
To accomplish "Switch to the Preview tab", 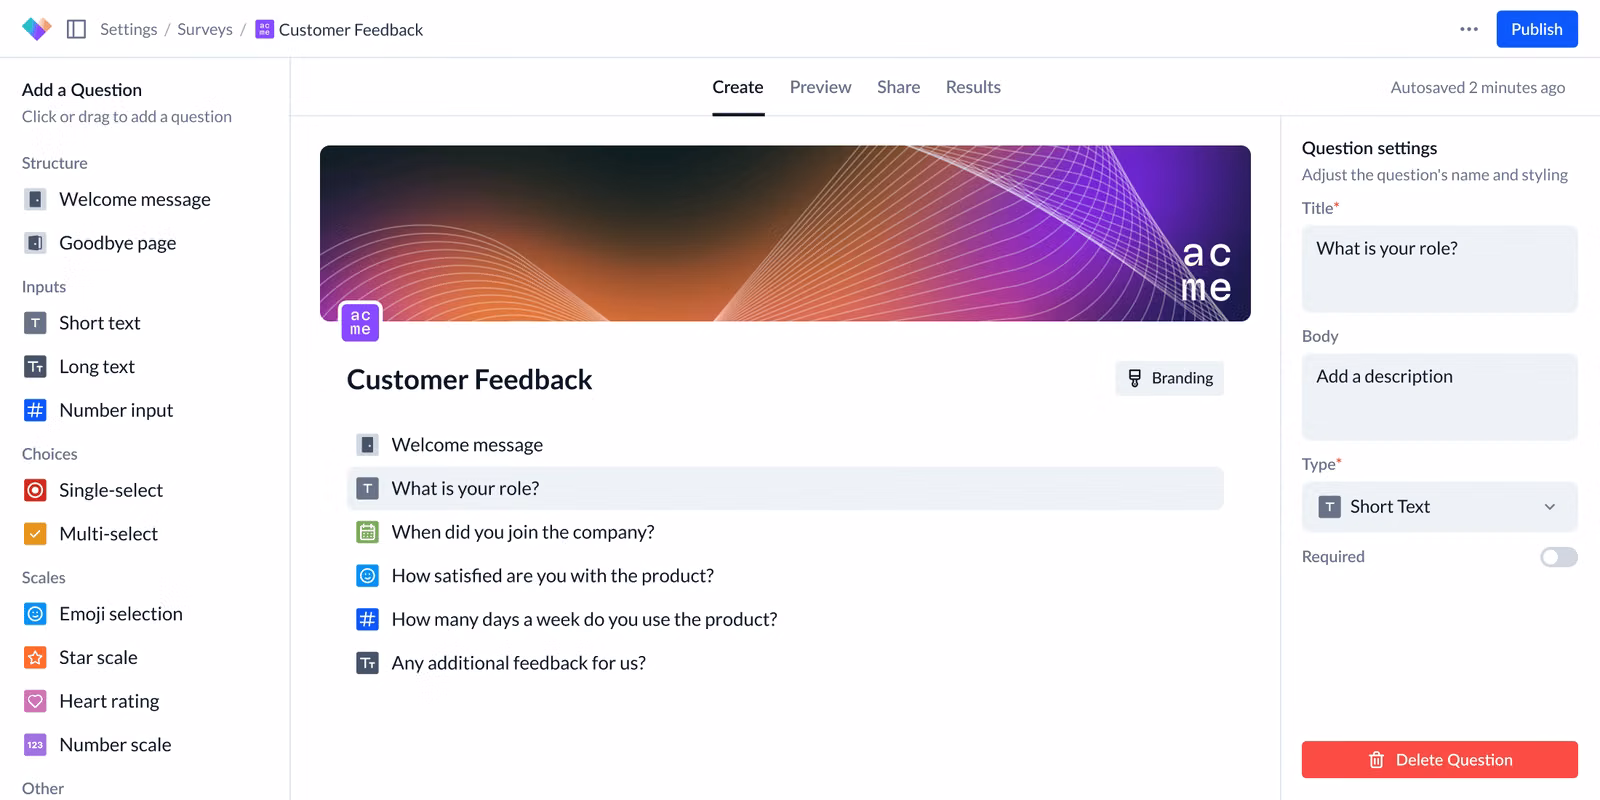I will (820, 87).
